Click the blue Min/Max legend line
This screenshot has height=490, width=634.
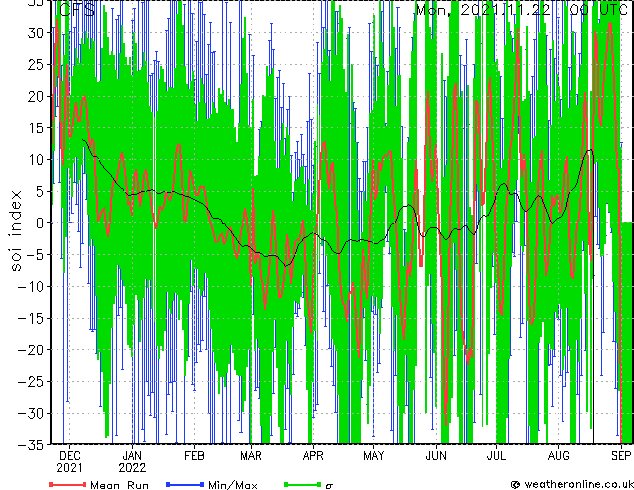pos(185,484)
